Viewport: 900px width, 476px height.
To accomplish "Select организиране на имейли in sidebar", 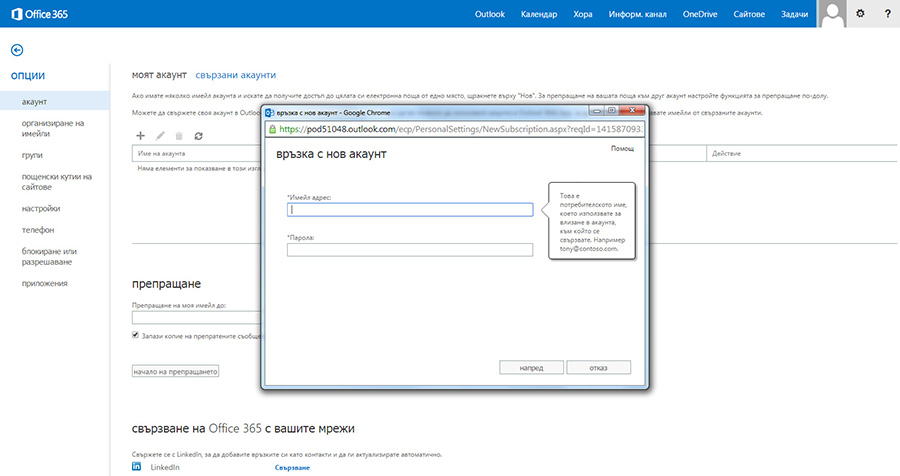I will pyautogui.click(x=53, y=128).
